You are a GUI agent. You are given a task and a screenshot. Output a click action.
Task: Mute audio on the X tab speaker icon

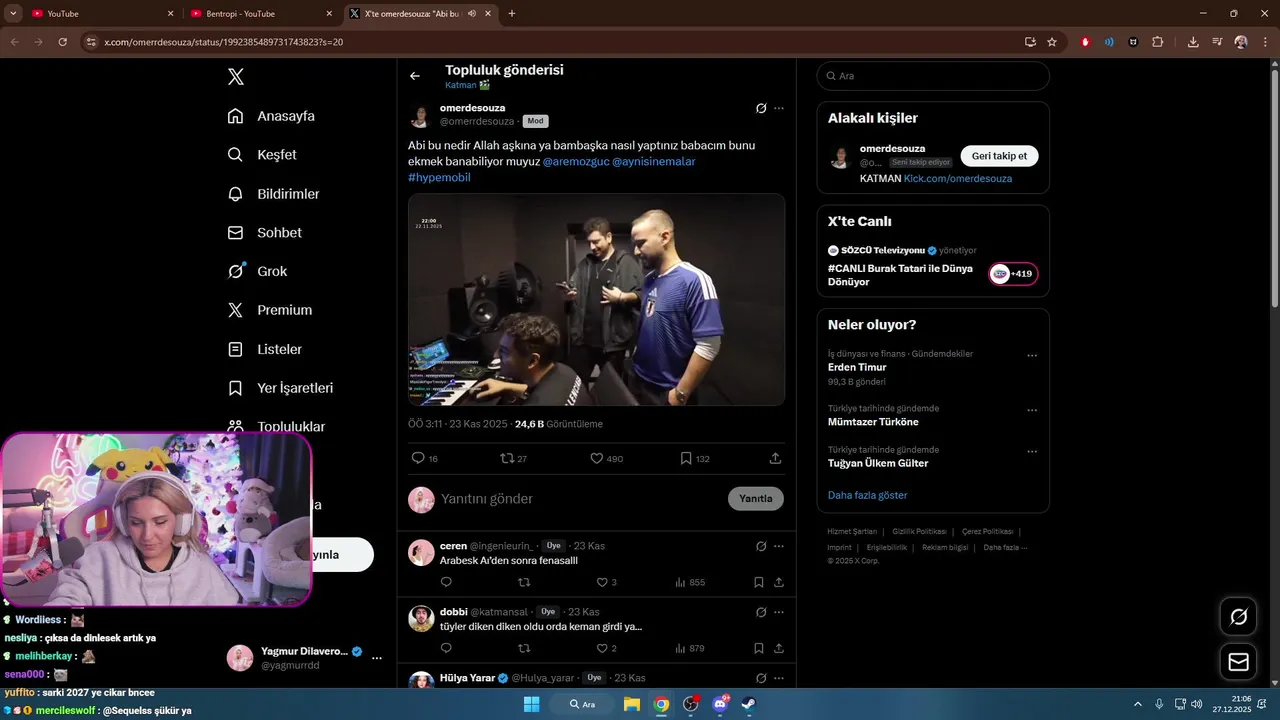(x=472, y=14)
